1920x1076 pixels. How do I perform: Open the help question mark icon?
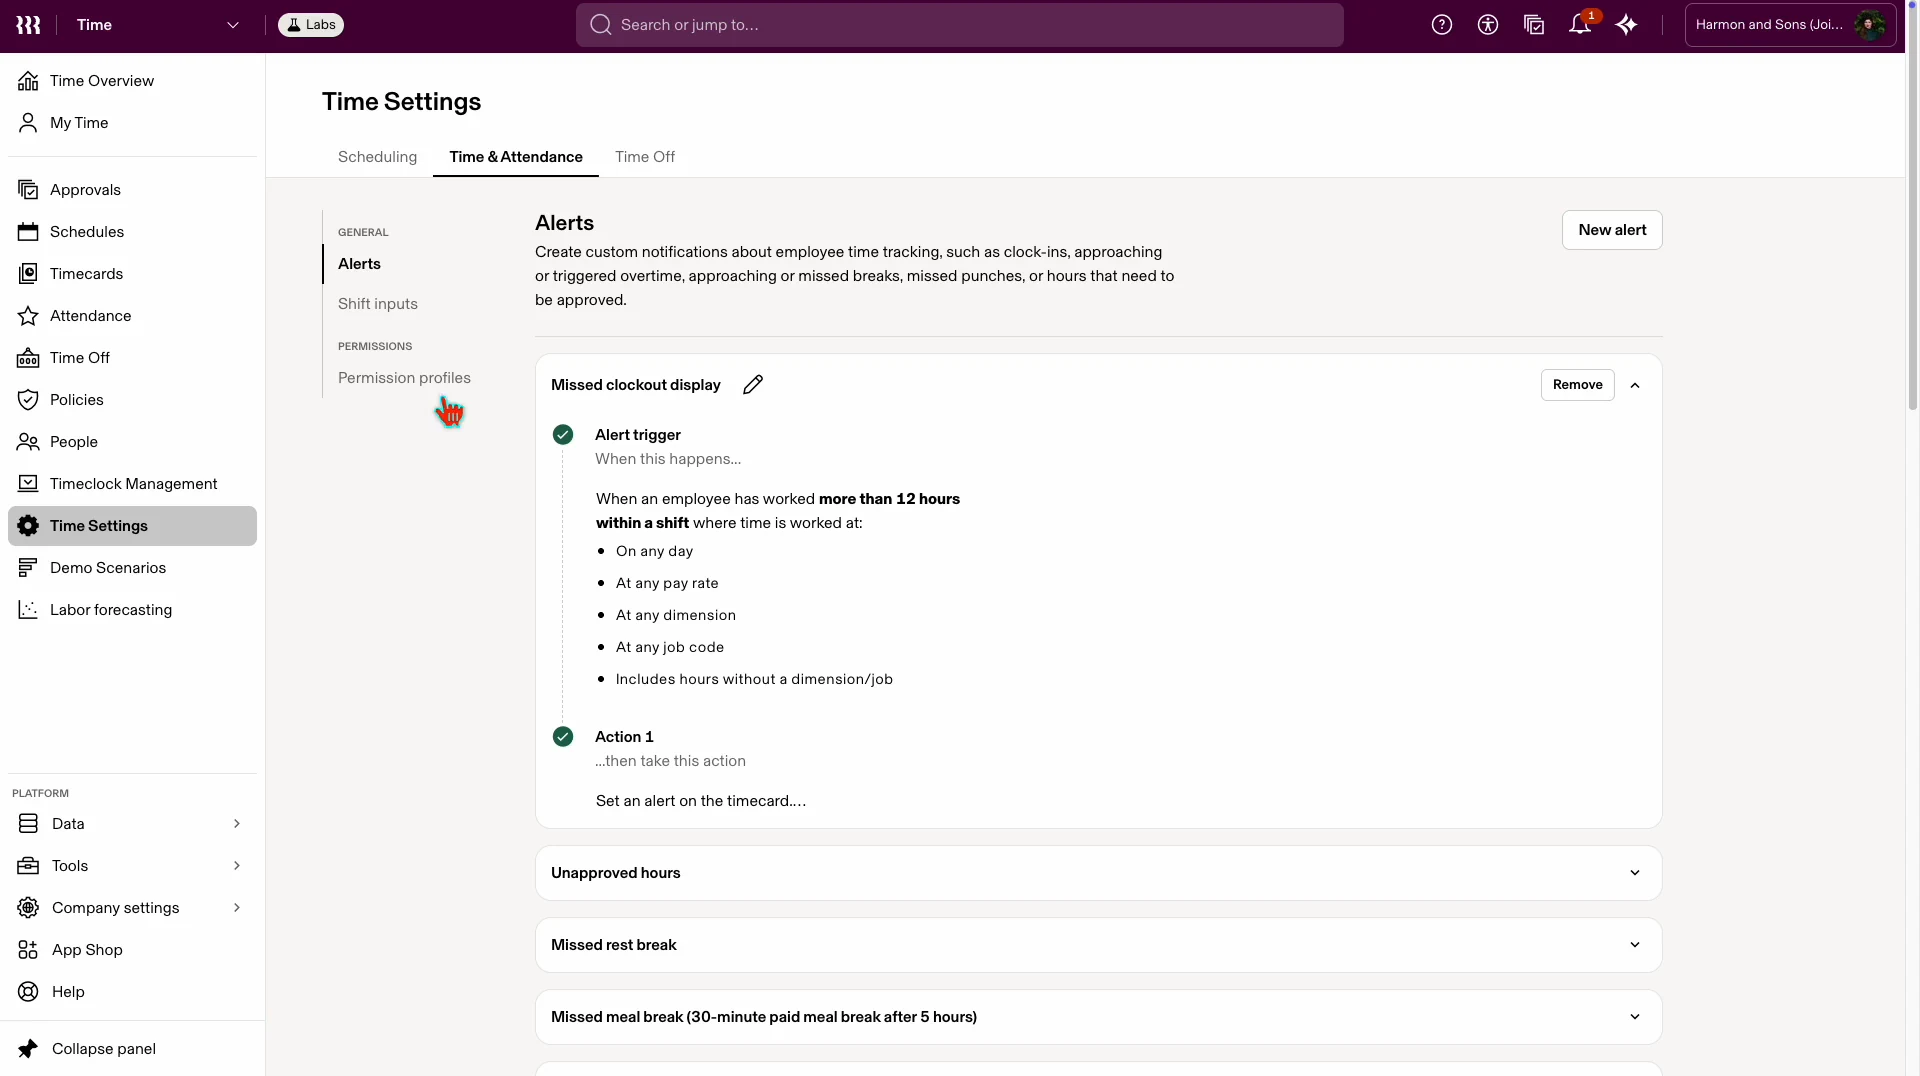click(1441, 25)
